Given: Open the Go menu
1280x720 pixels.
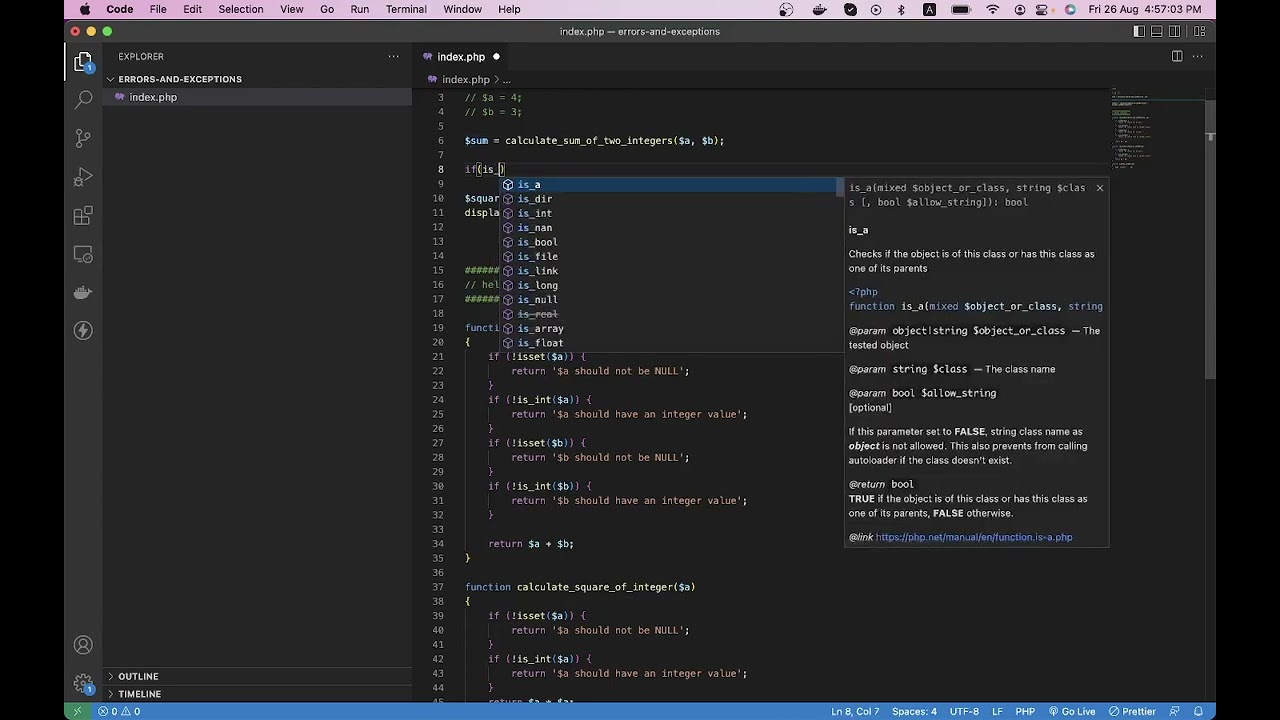Looking at the screenshot, I should [327, 9].
